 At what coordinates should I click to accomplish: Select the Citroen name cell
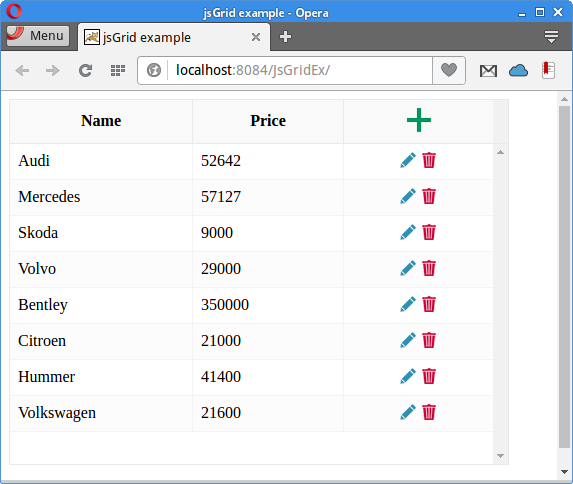[101, 341]
